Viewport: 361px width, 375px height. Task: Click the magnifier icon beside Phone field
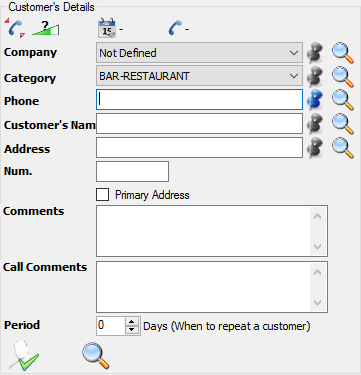343,100
